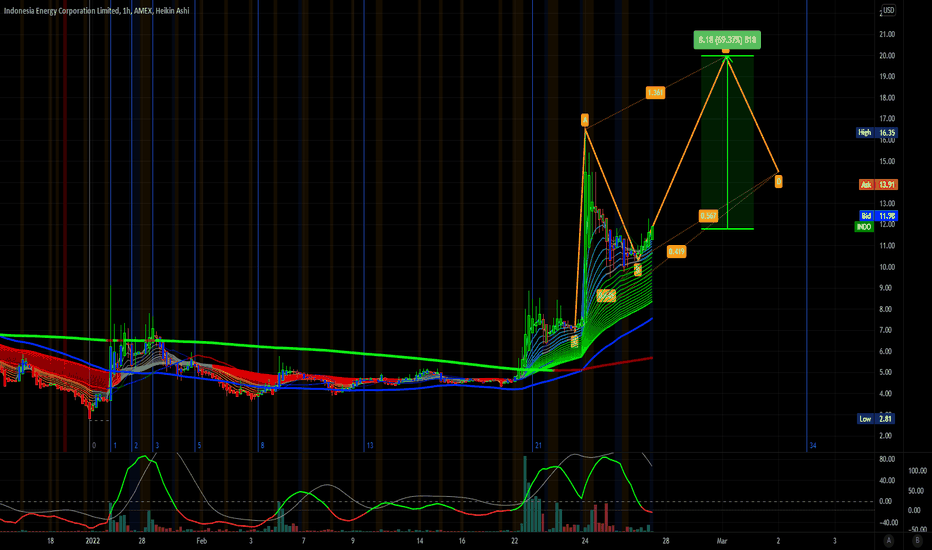
Task: Click the -40.00 oscillator axis value
Action: coord(887,523)
